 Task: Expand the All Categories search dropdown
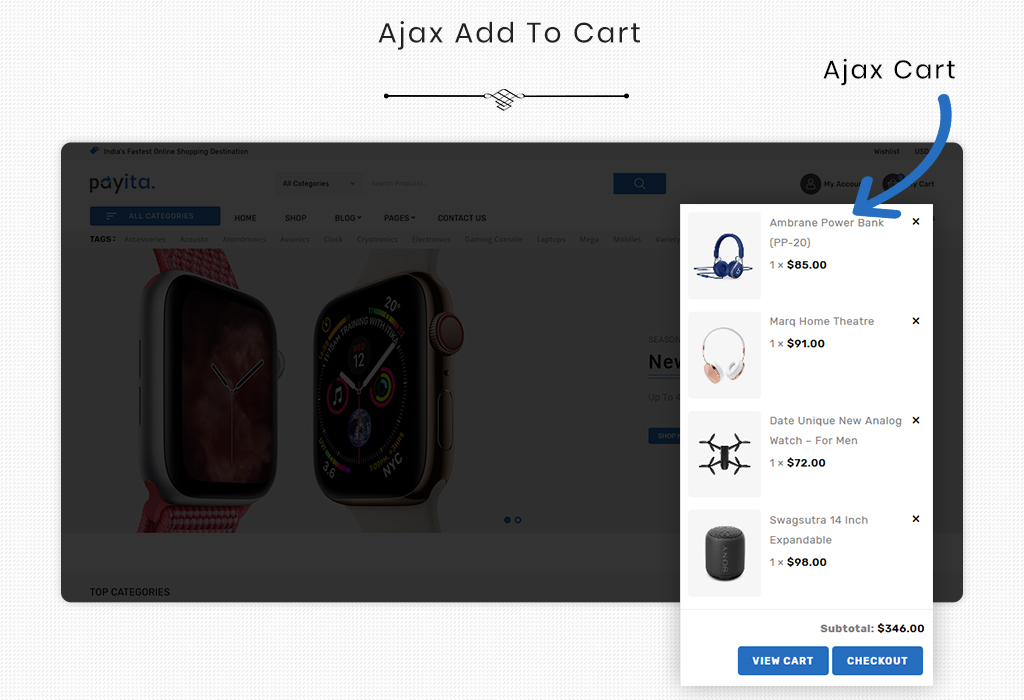[319, 183]
